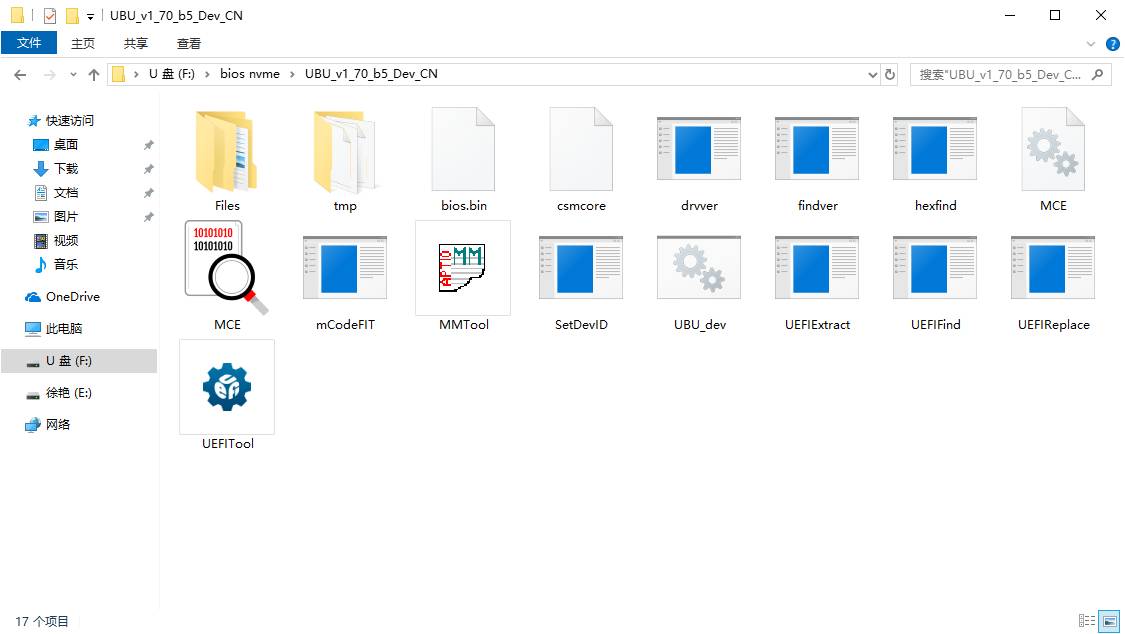Open 此电脑 in the navigation pane
Image resolution: width=1125 pixels, height=634 pixels.
point(64,328)
